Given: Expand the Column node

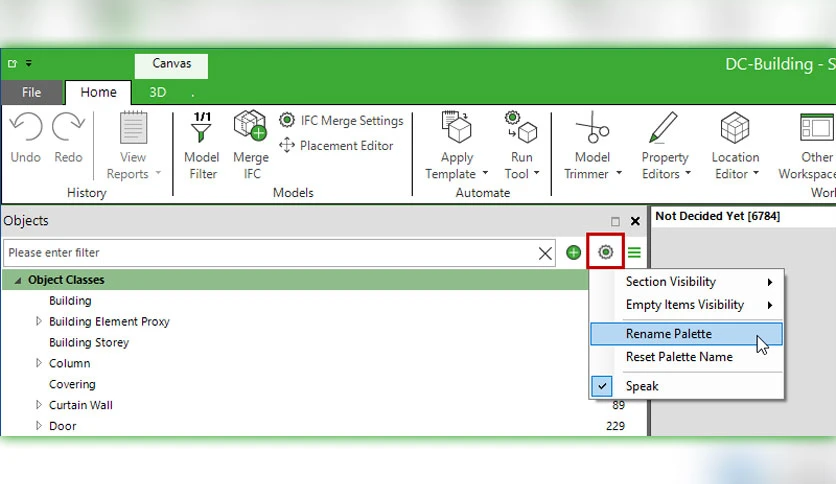Looking at the screenshot, I should pyautogui.click(x=38, y=363).
